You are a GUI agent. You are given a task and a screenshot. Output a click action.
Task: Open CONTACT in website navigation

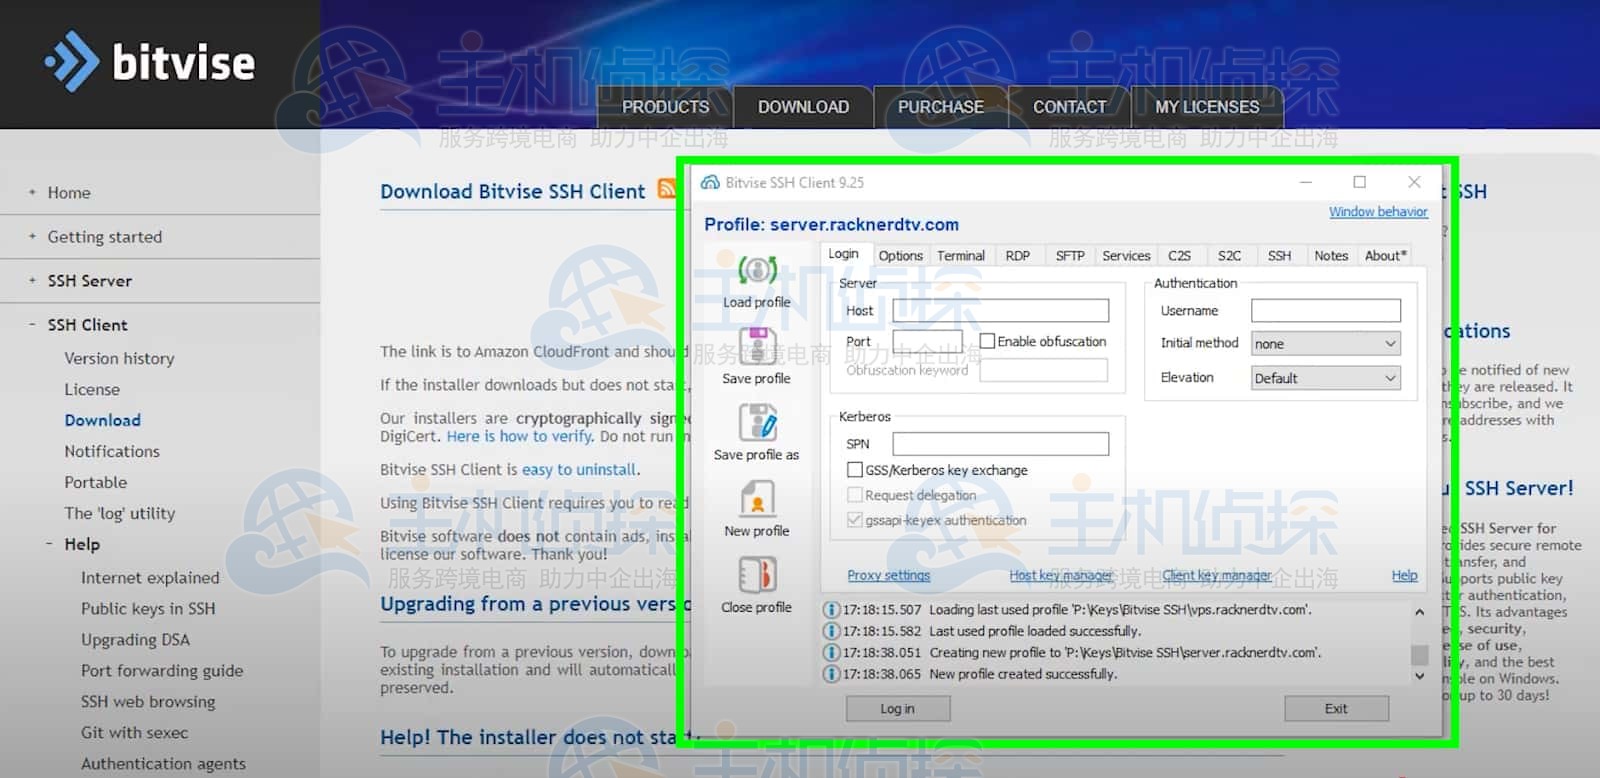[1069, 107]
